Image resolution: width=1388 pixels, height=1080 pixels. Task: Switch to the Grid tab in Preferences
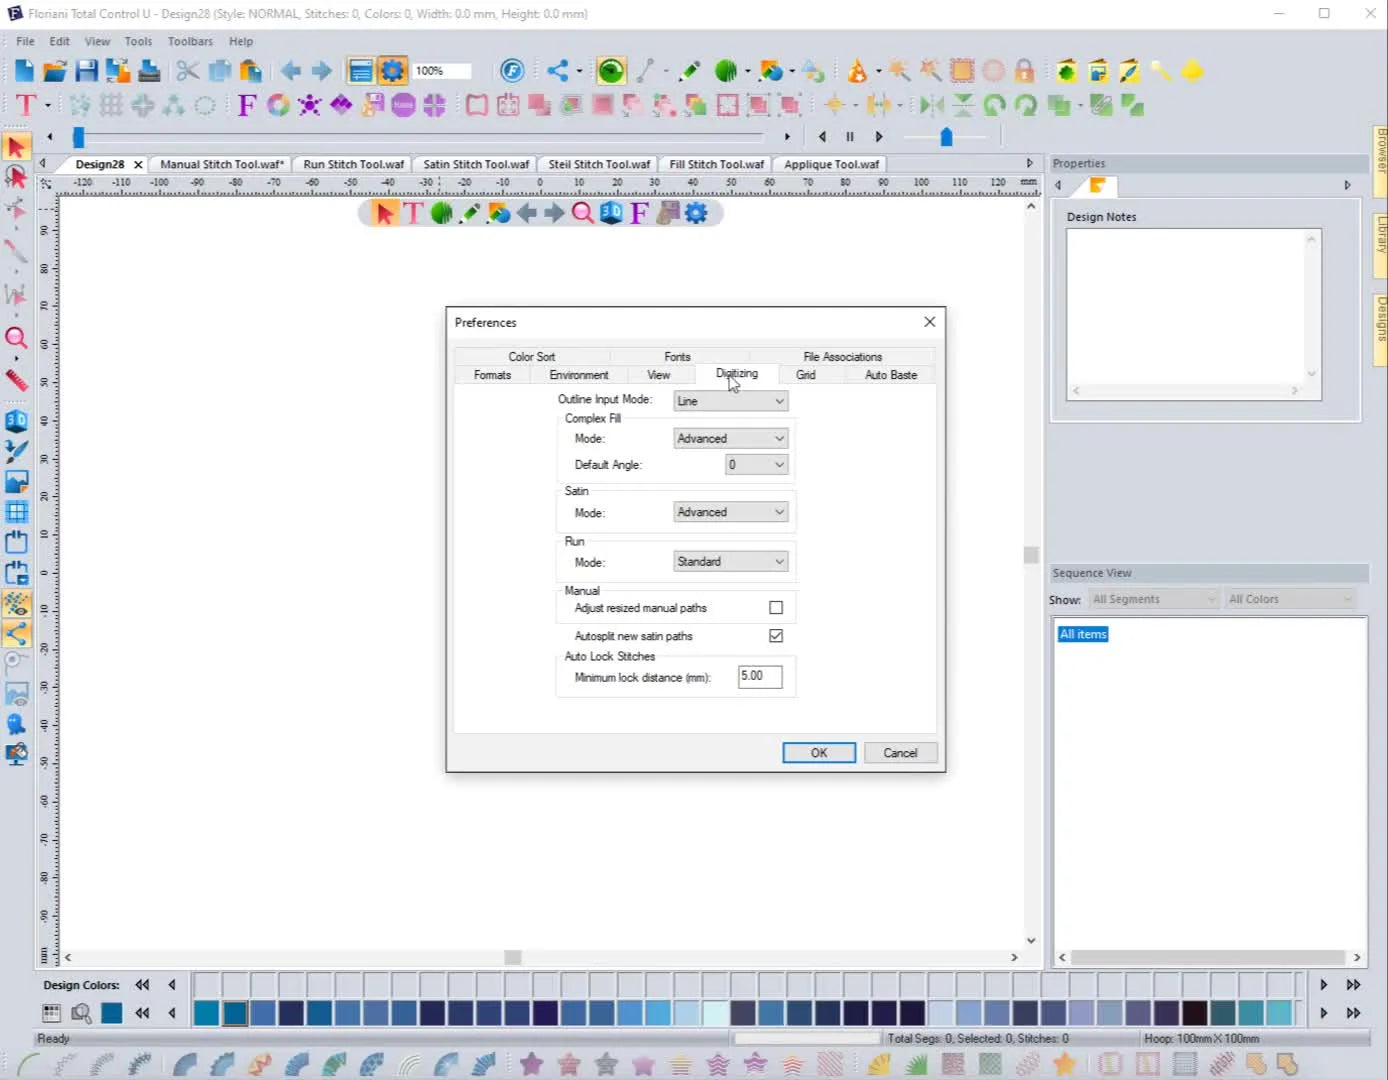point(805,374)
